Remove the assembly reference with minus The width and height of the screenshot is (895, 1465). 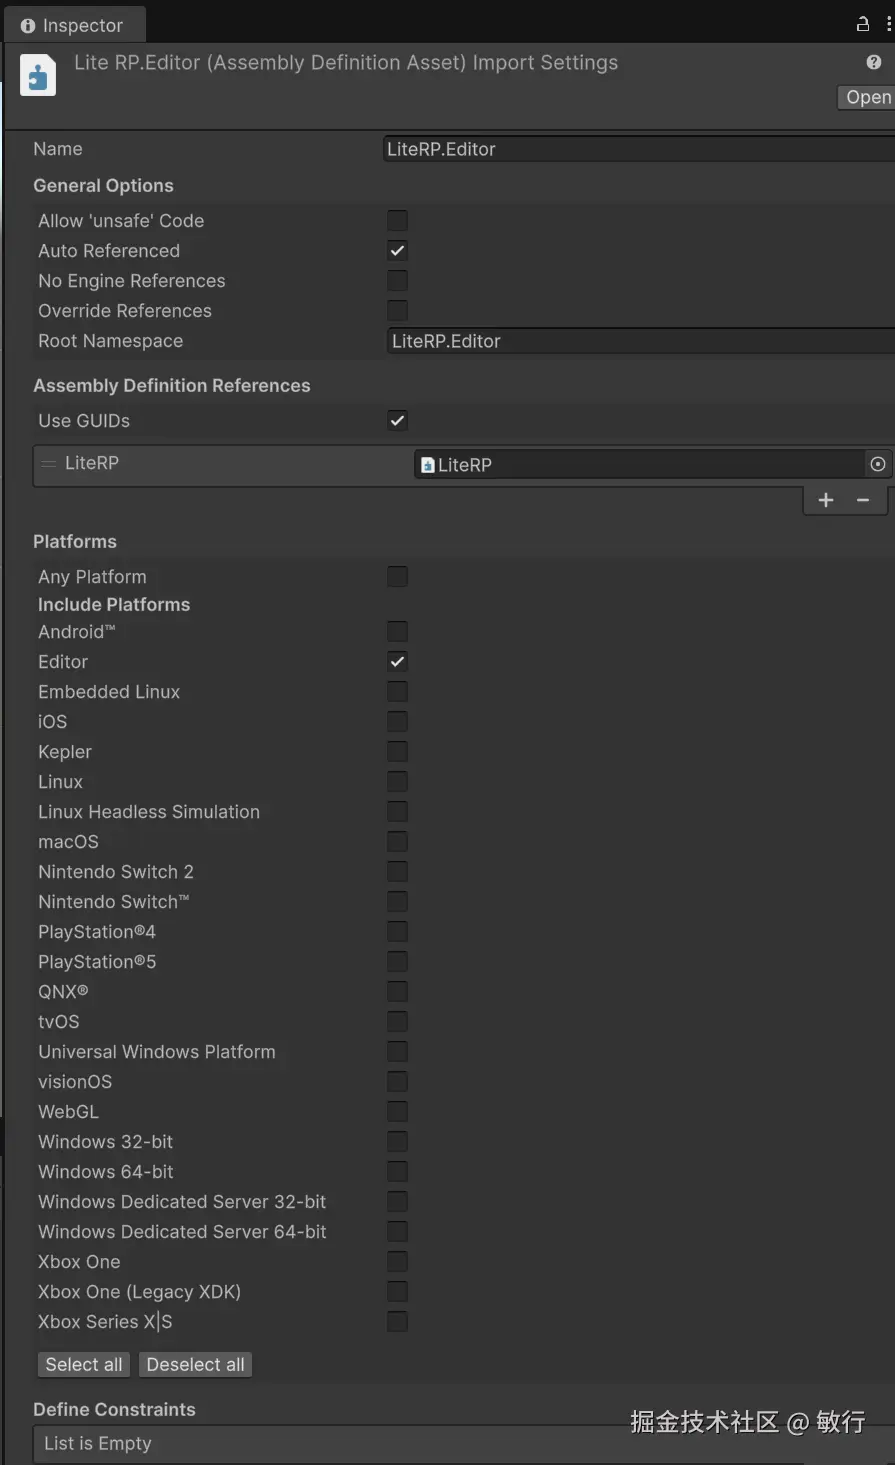click(x=863, y=500)
